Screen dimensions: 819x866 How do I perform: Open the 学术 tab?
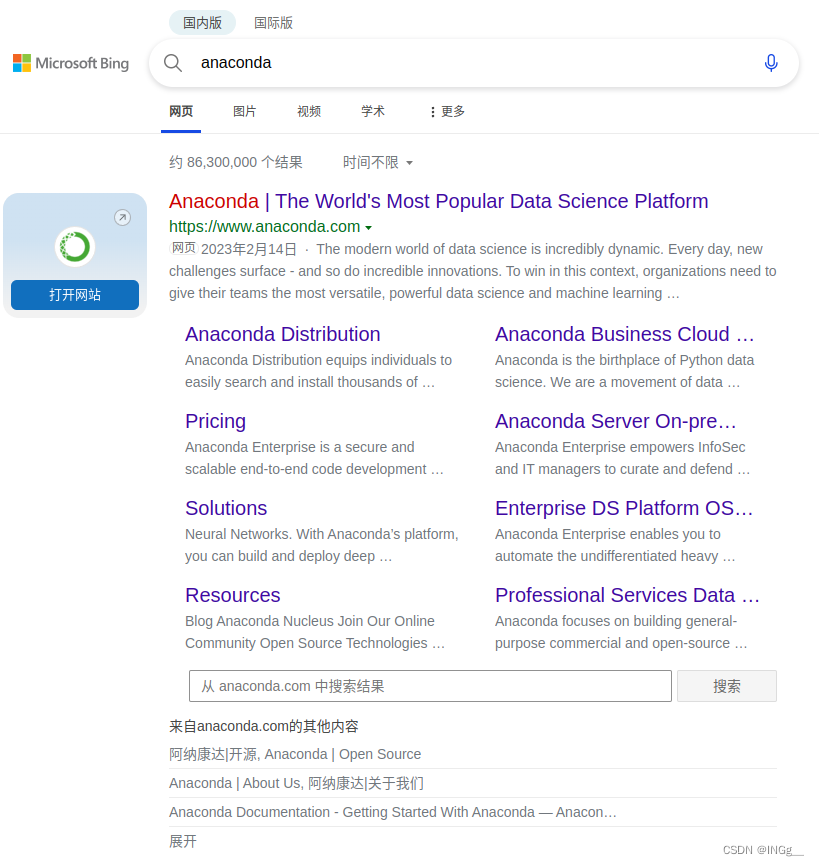(x=372, y=112)
